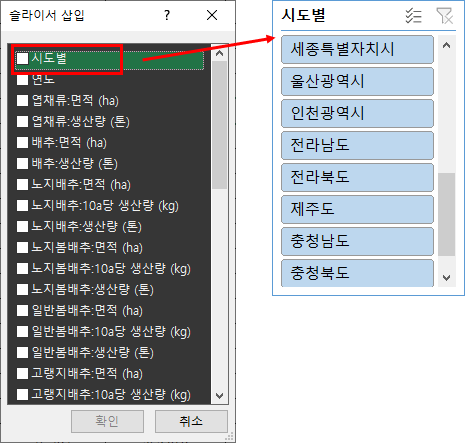
Task: Check the 시도별 field checkbox
Action: pos(23,59)
